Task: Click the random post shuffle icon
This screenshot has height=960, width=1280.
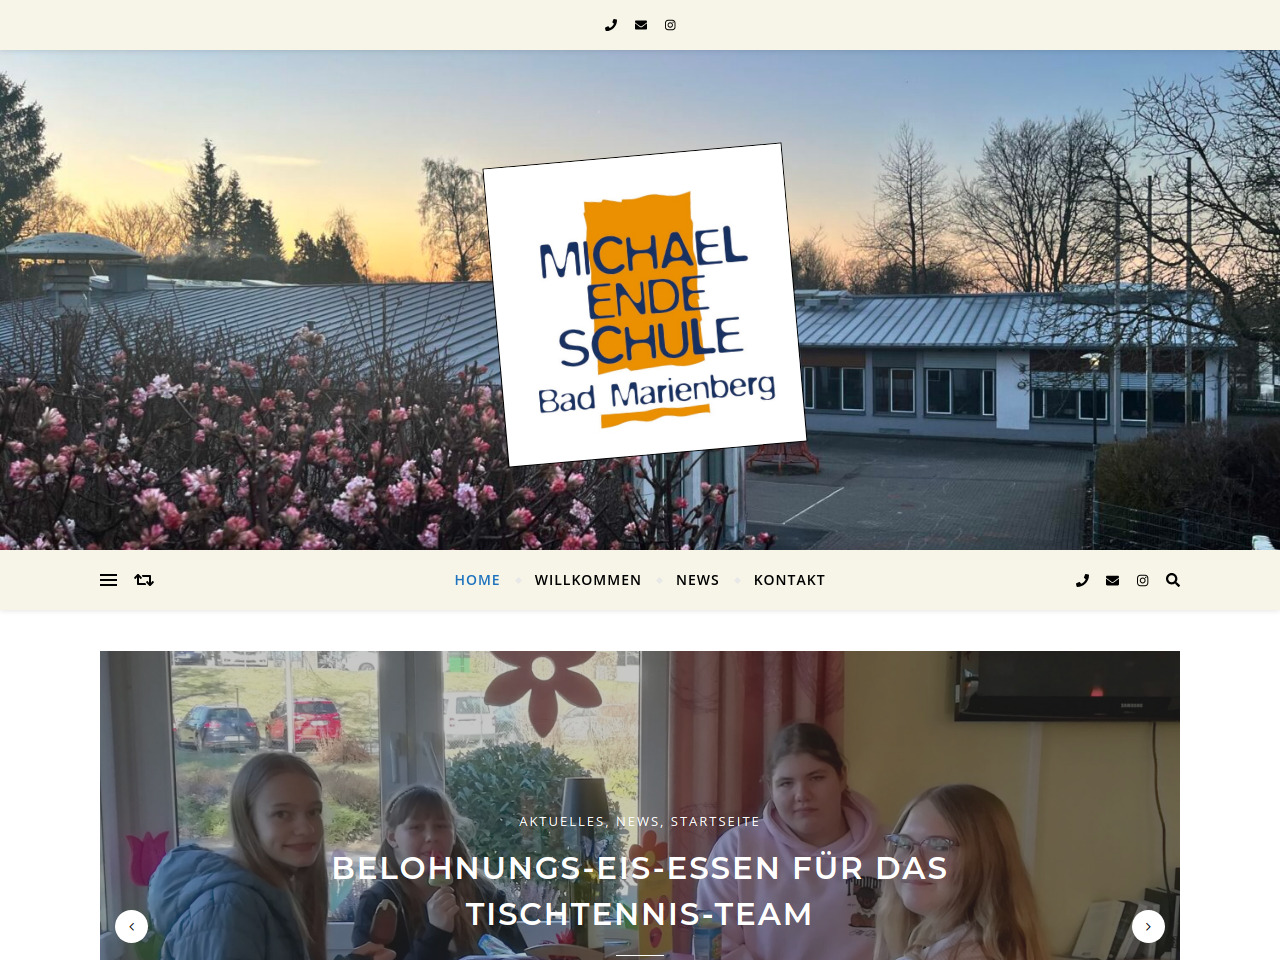Action: 144,580
